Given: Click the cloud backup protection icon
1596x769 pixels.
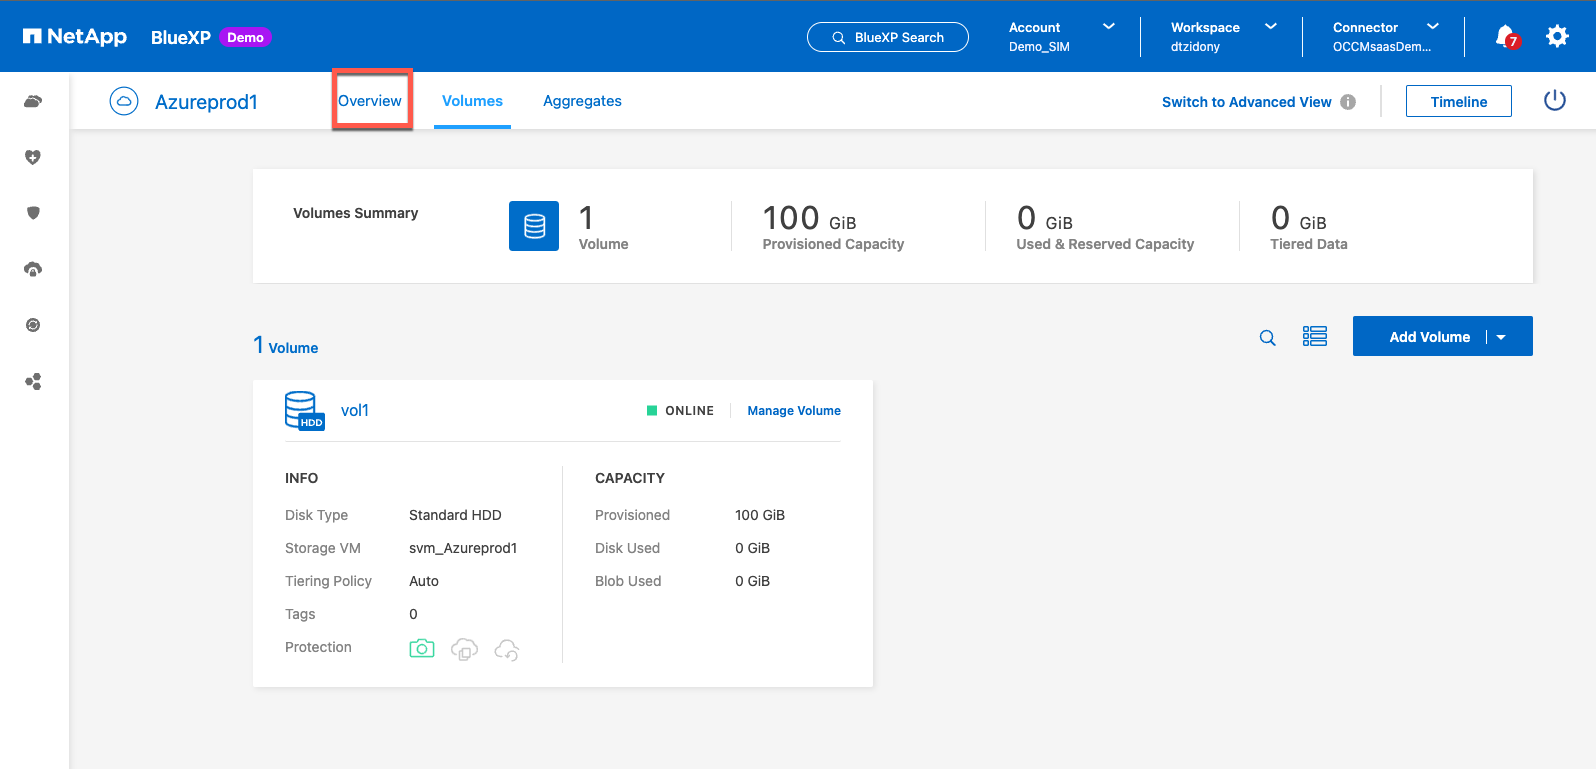Looking at the screenshot, I should tap(507, 650).
